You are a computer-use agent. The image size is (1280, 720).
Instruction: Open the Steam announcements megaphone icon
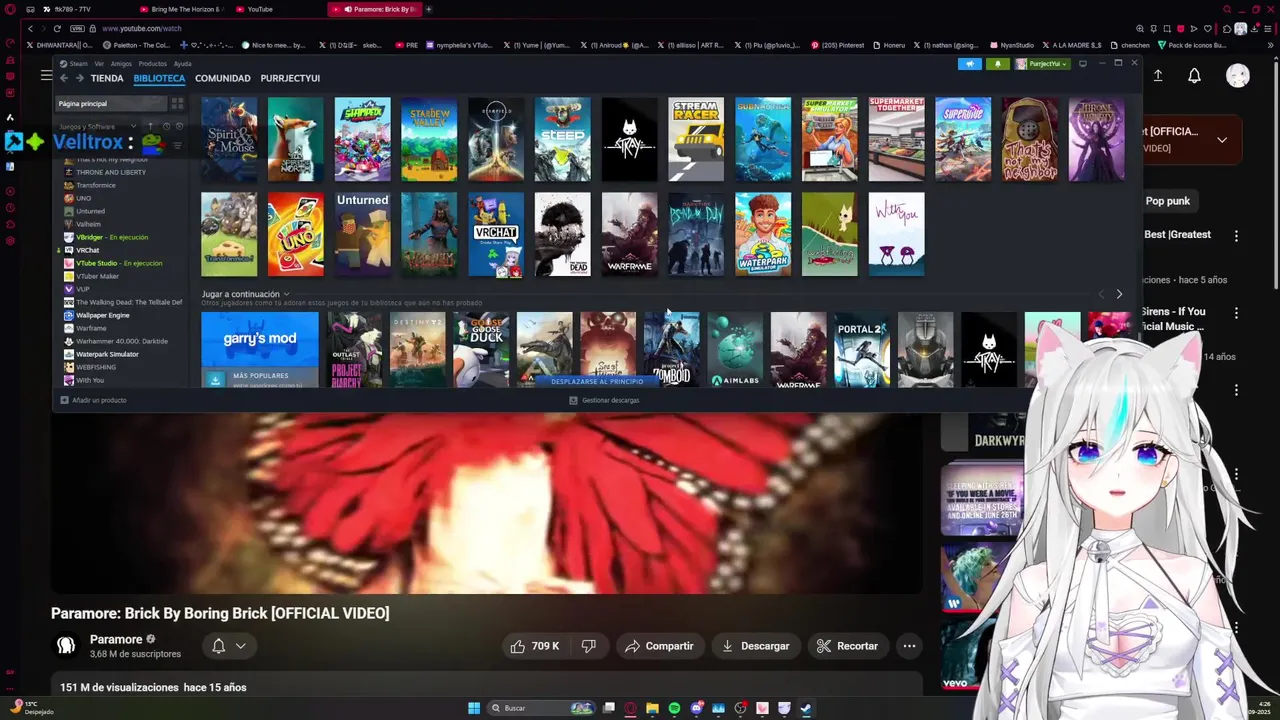pos(969,64)
